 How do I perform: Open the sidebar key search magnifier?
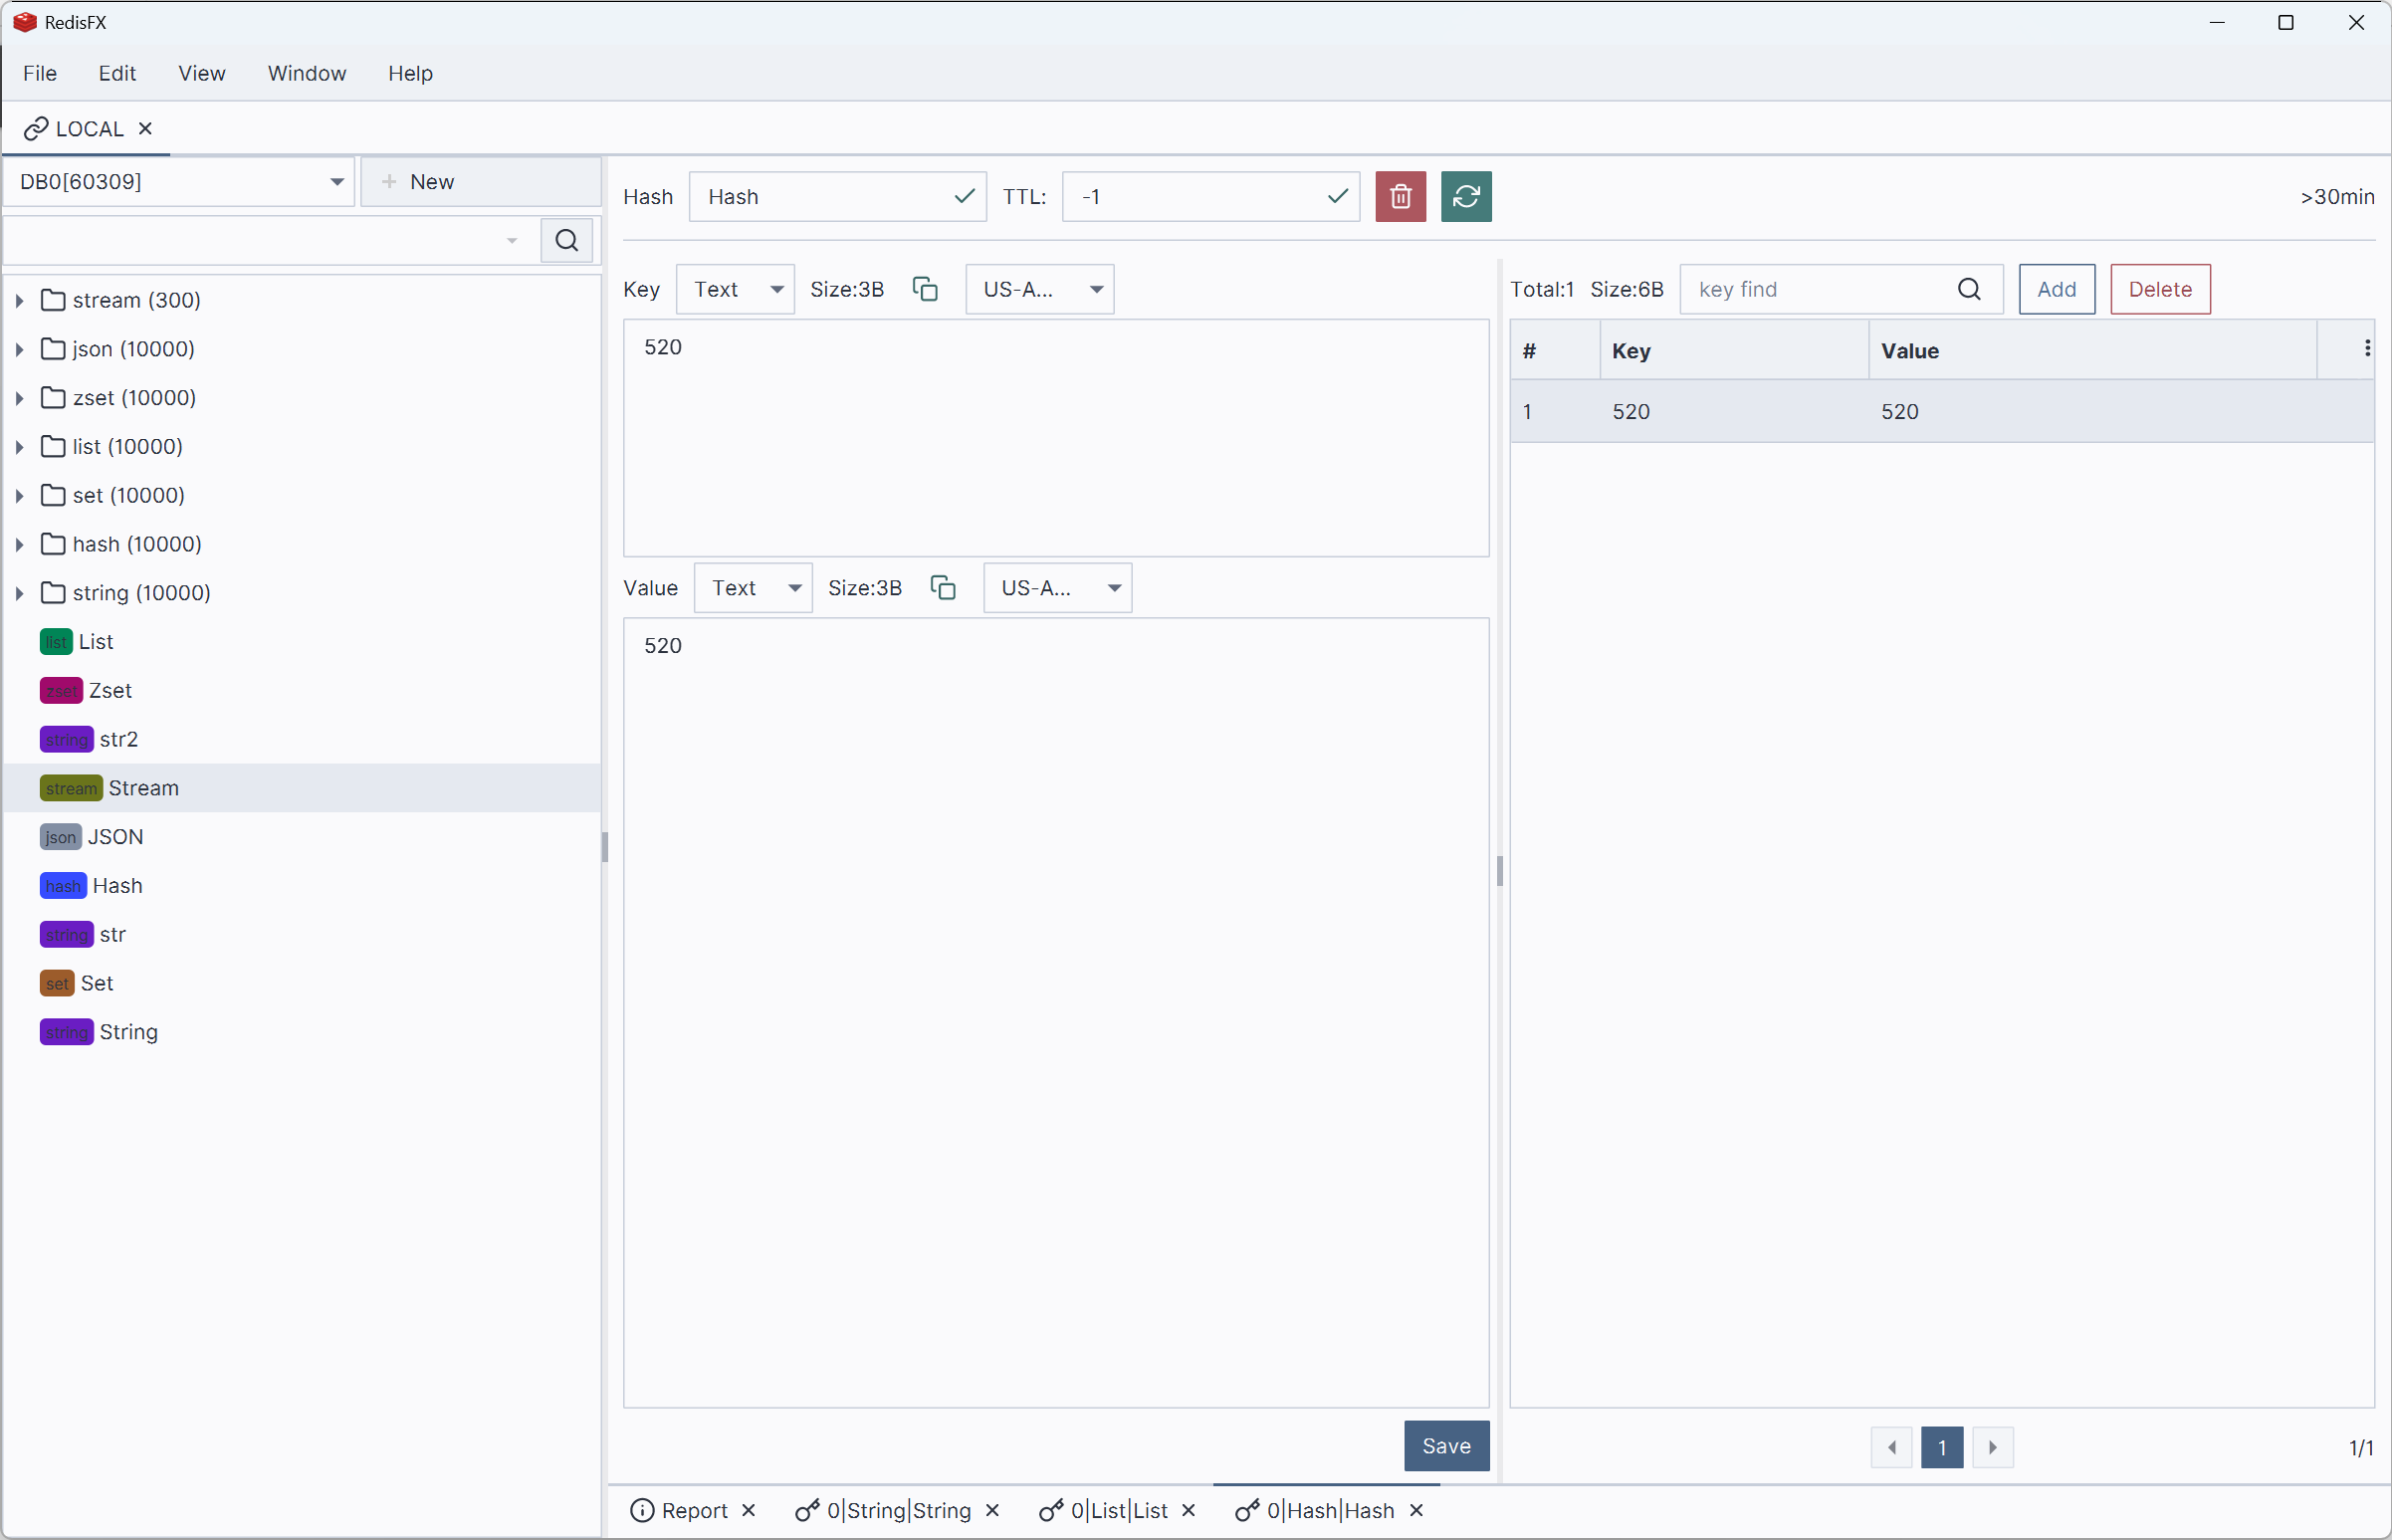pos(566,240)
